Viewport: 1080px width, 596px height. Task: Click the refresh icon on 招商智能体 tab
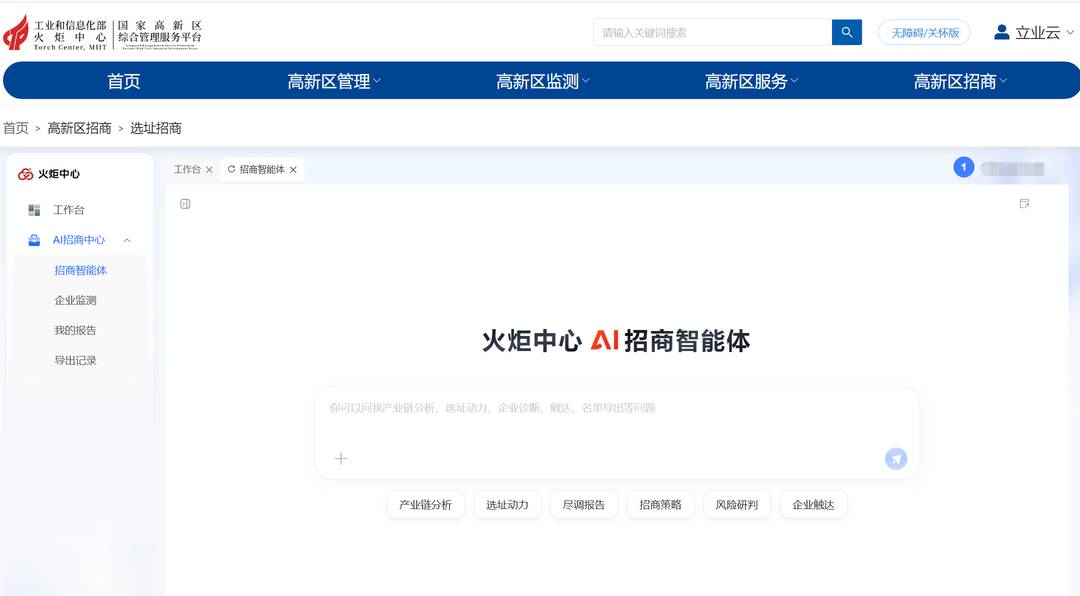pos(231,169)
